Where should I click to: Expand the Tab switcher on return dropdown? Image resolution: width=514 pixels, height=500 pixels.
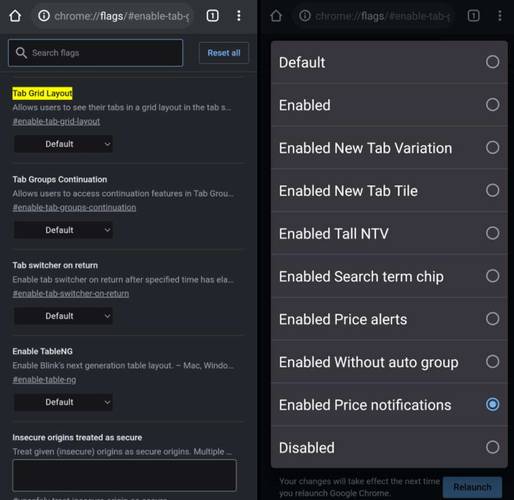[x=63, y=316]
